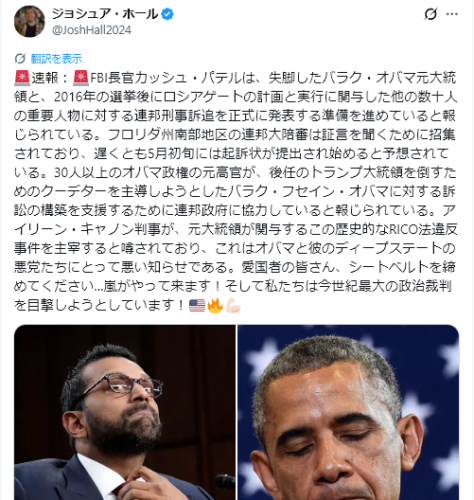Click the first siren emoji before 速報
Image resolution: width=474 pixels, height=500 pixels.
22,78
